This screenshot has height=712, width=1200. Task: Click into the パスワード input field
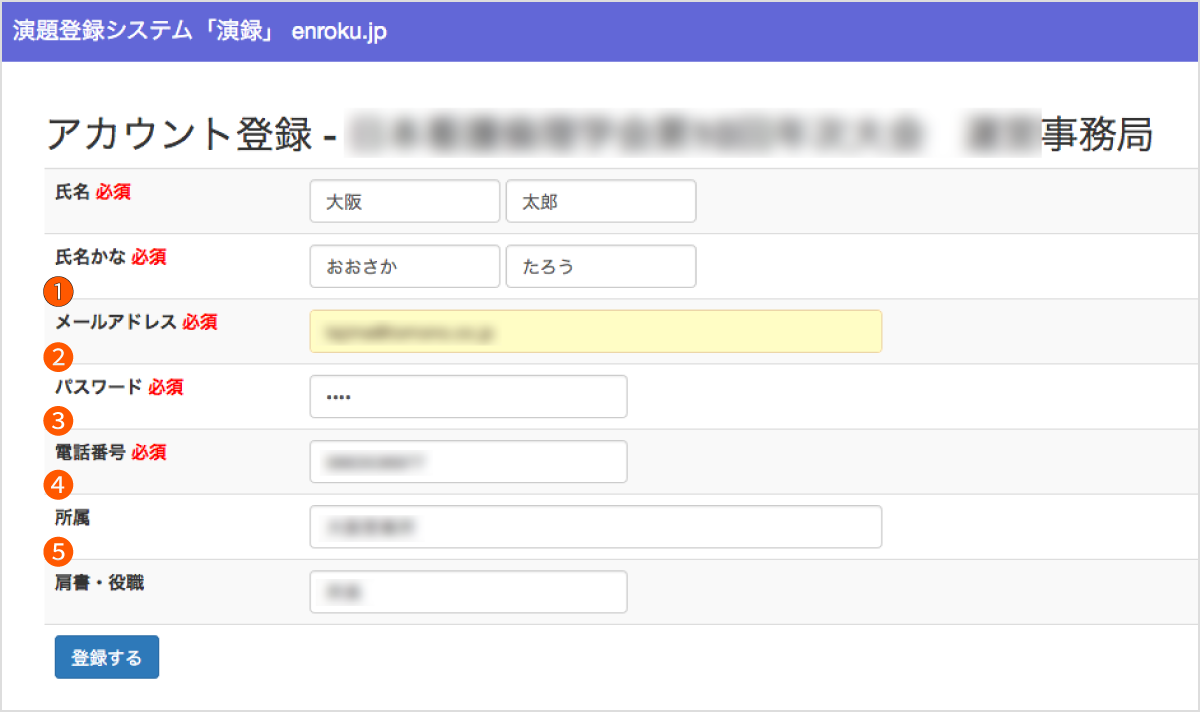[x=468, y=397]
